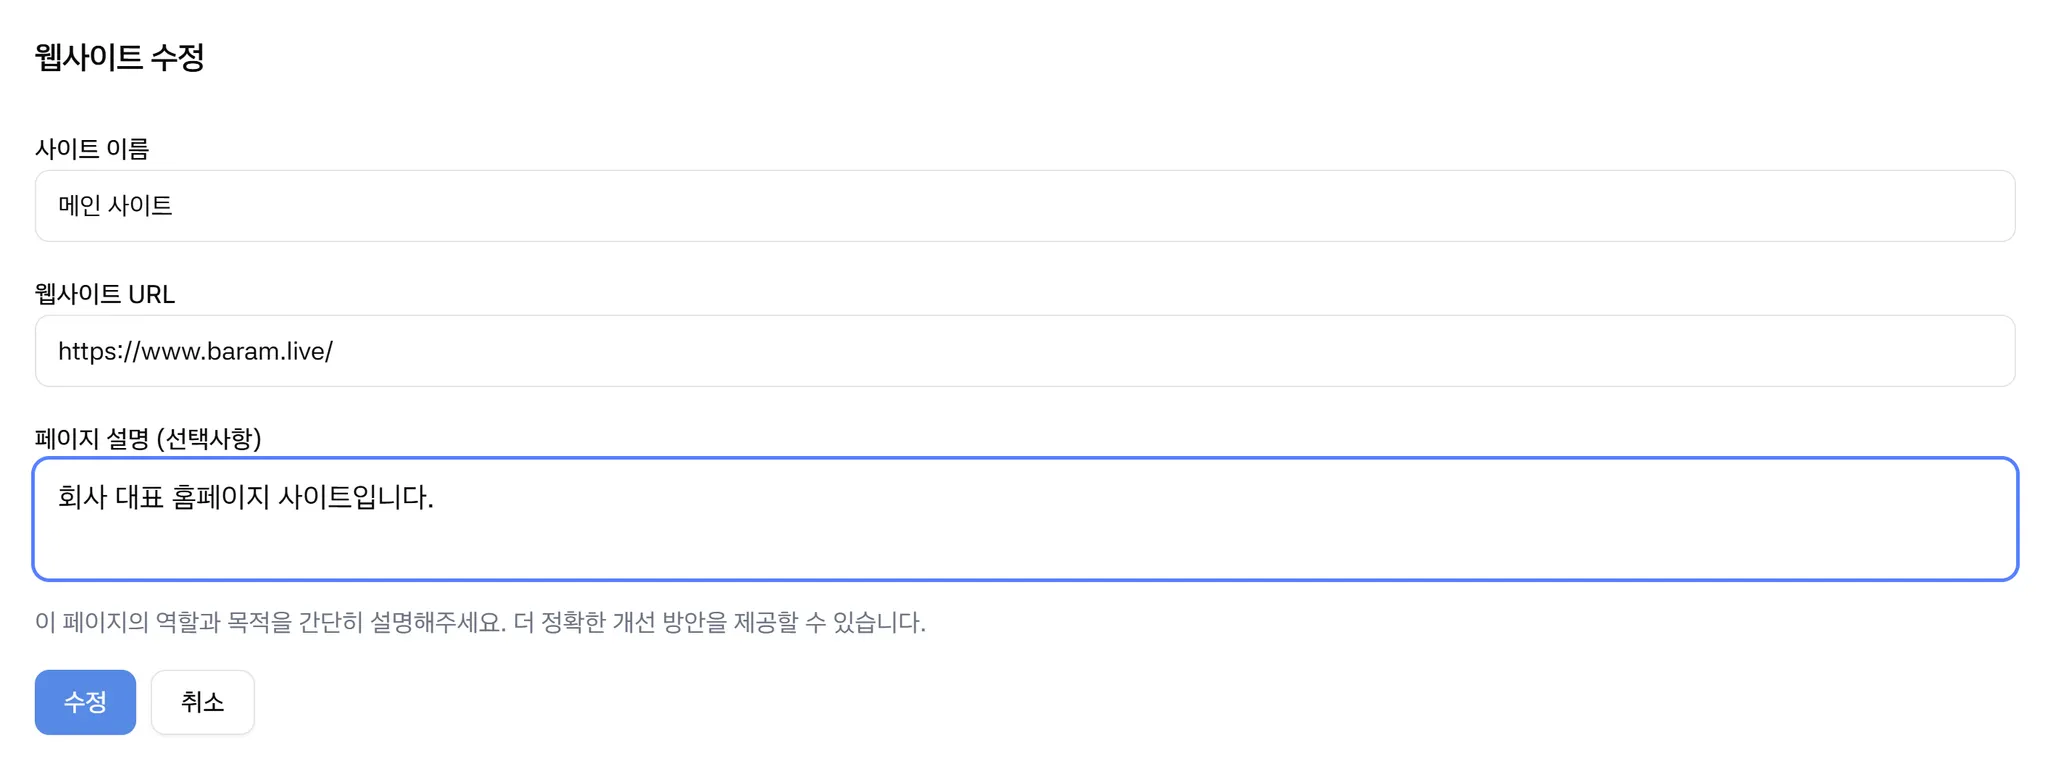This screenshot has height=767, width=2048.
Task: Click the 웹사이트 수정 page heading
Action: [119, 57]
